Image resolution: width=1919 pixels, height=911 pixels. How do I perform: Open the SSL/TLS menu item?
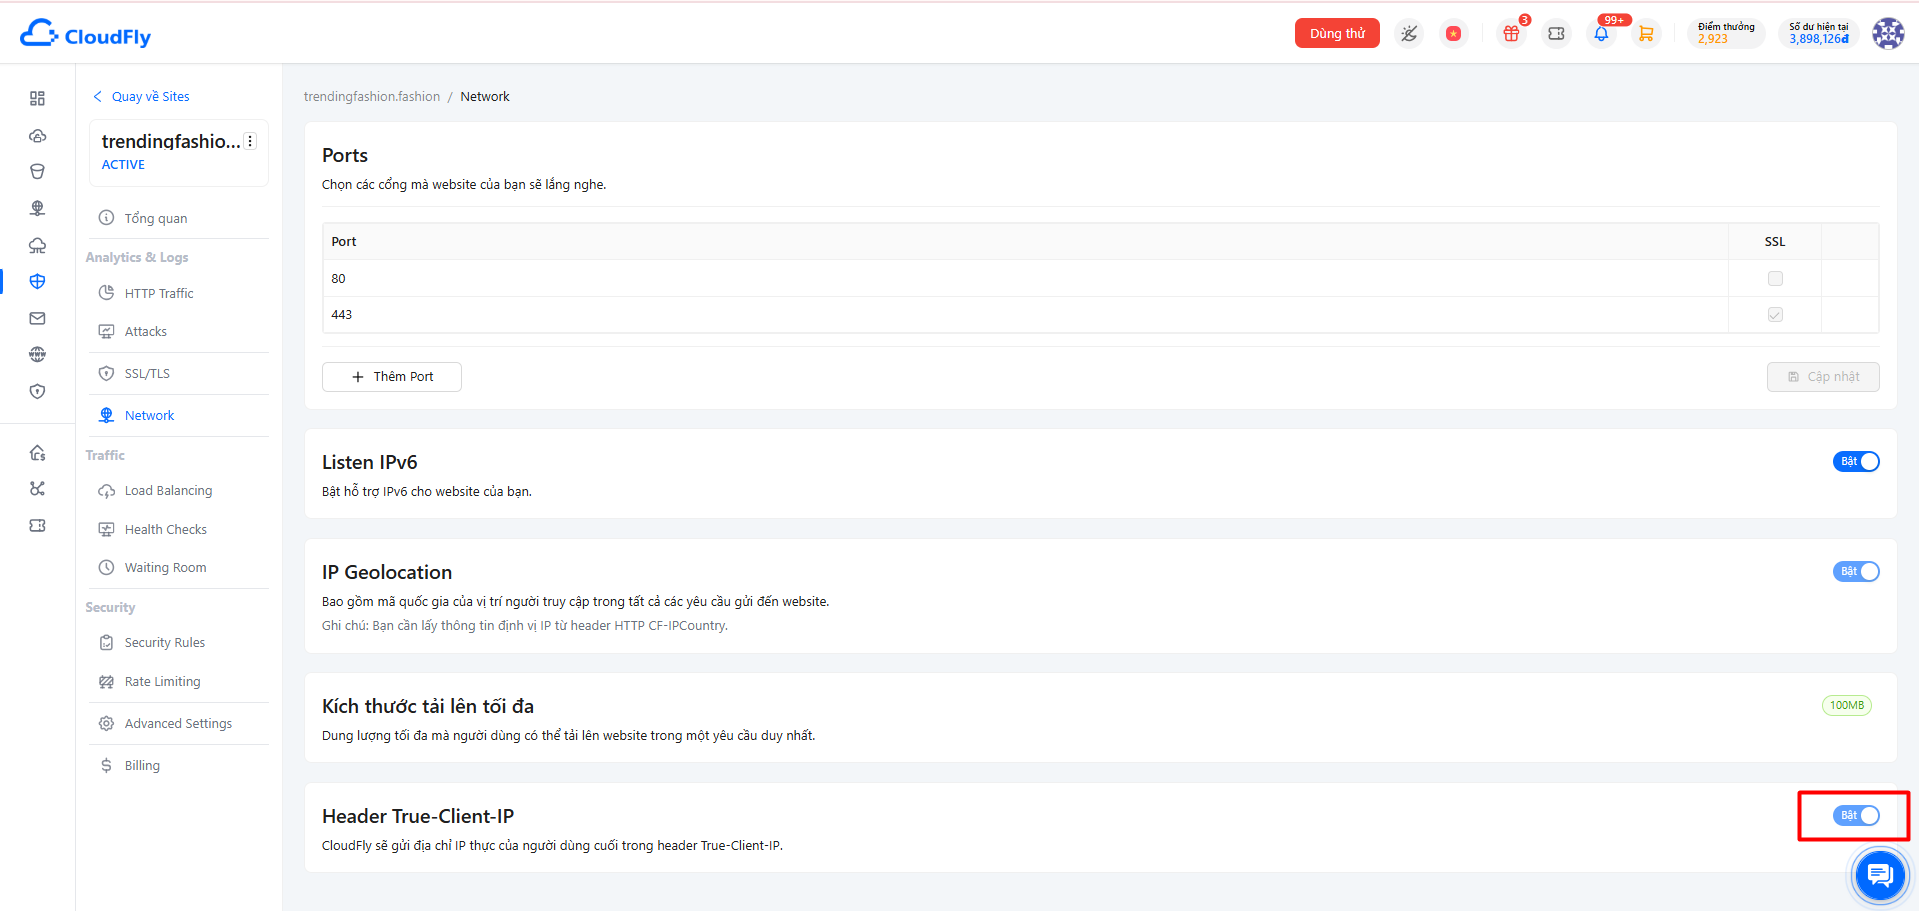pos(147,374)
